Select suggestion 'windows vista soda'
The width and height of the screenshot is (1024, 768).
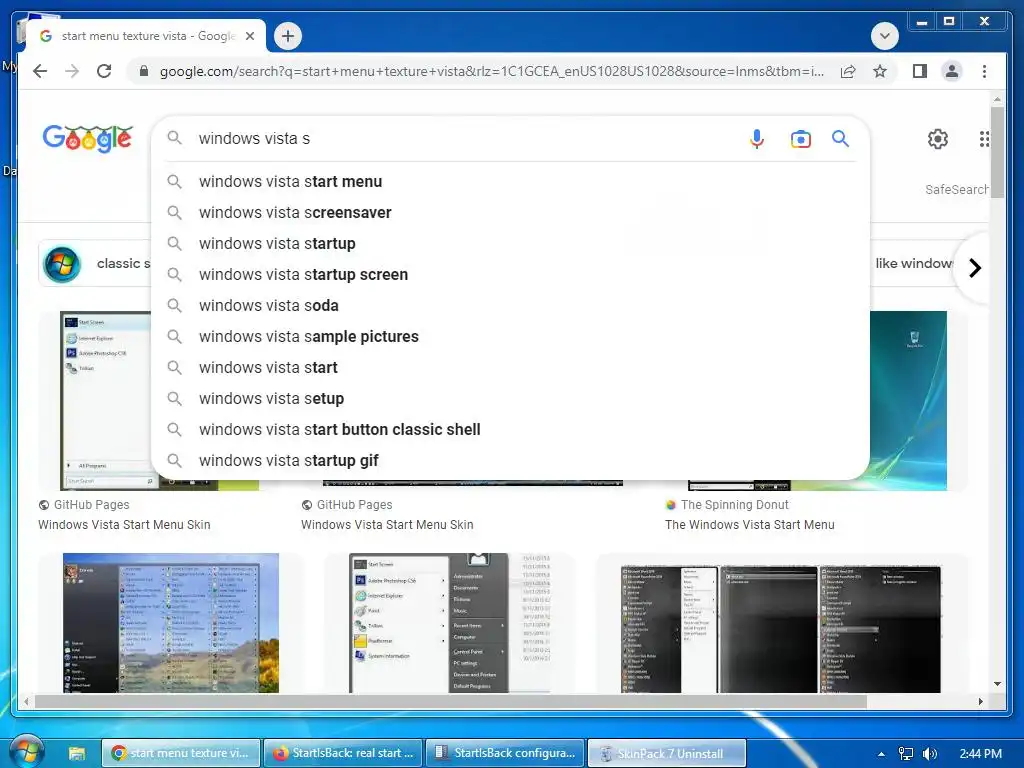510,306
